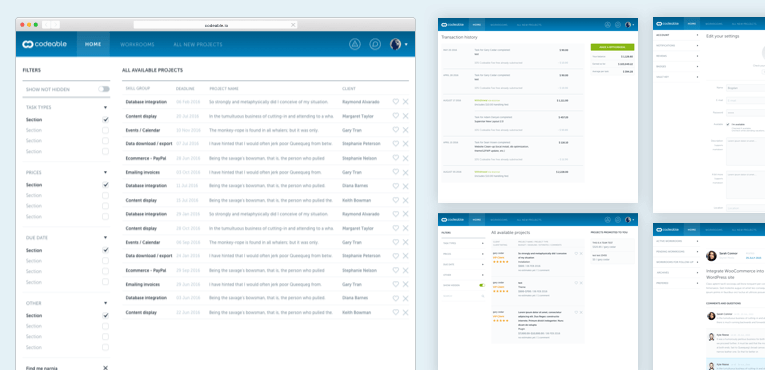Uncheck the checked Section box under Task Types

(105, 120)
